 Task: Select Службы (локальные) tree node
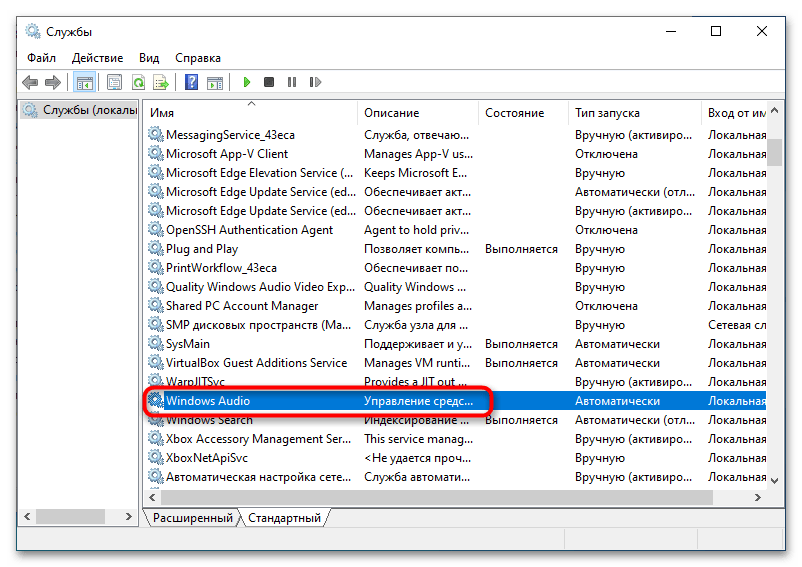click(80, 110)
